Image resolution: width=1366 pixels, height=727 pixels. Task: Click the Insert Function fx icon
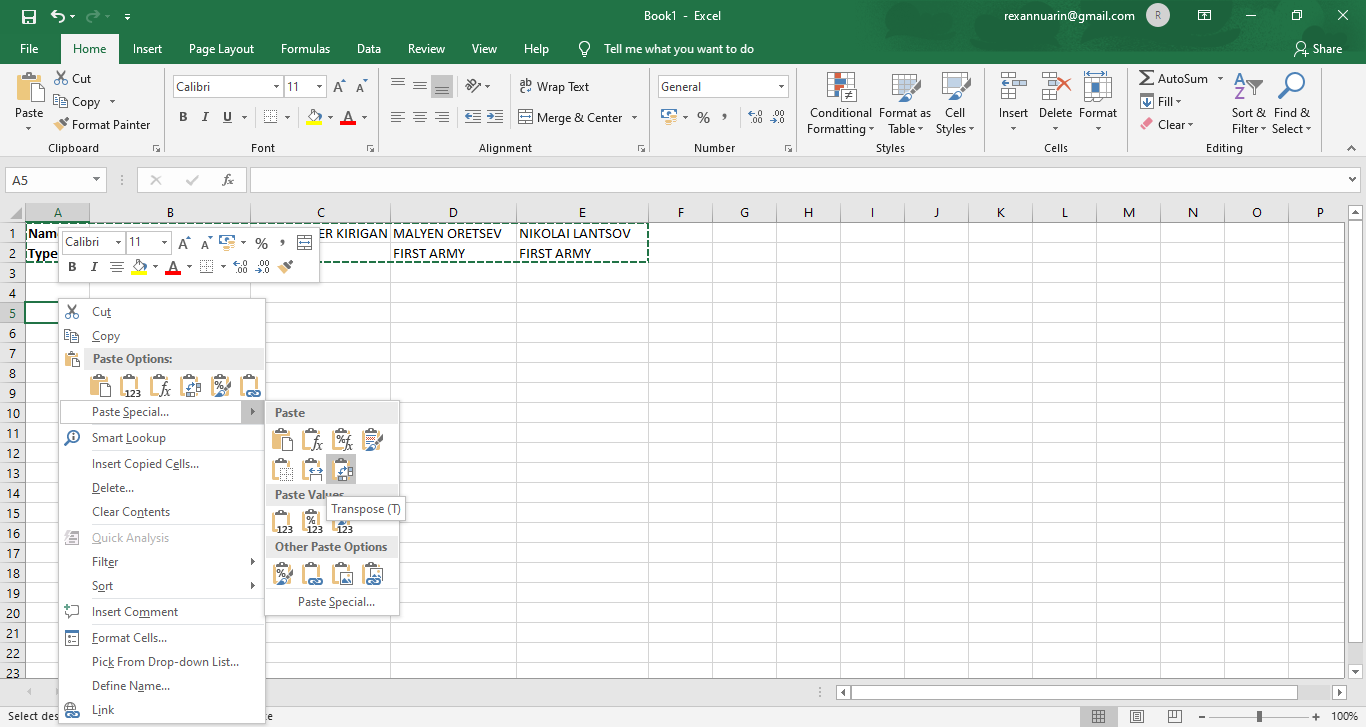click(x=228, y=180)
